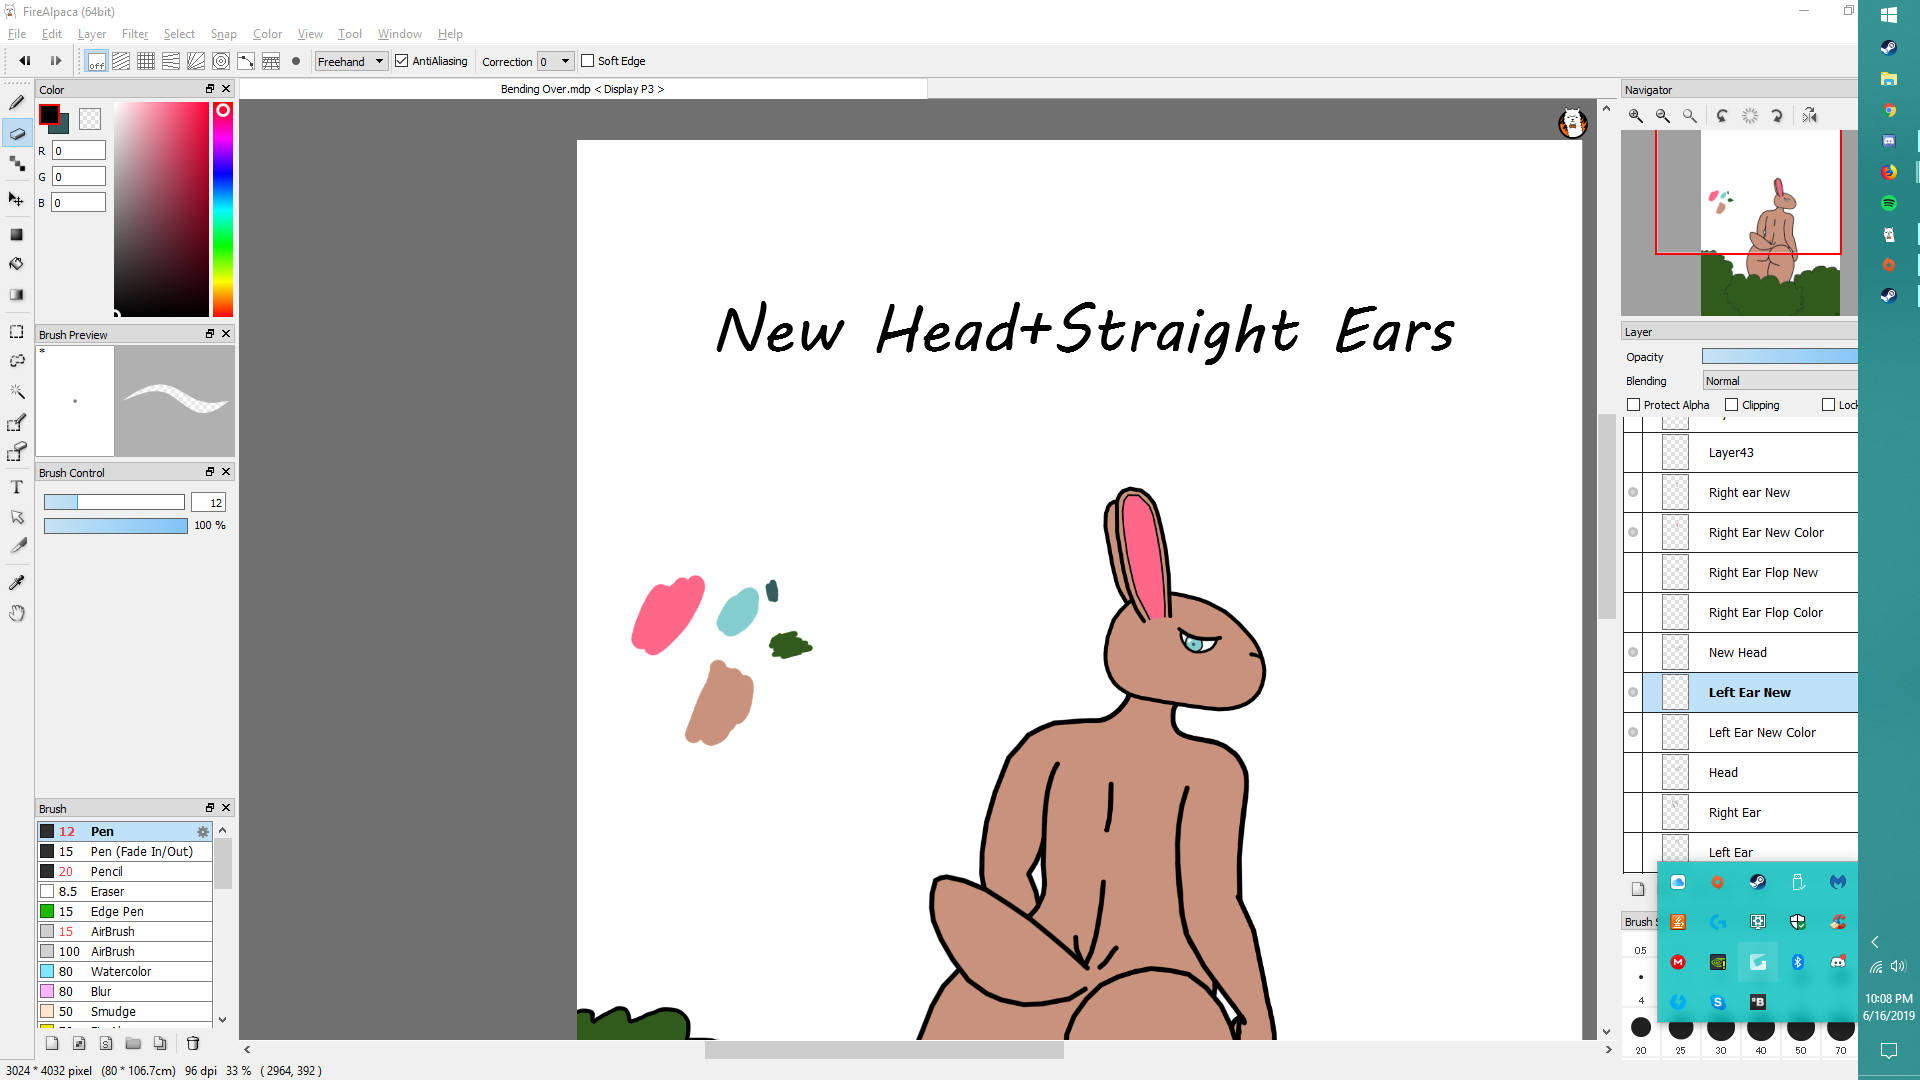The width and height of the screenshot is (1920, 1080).
Task: Choose the Magic Wand tool
Action: pos(17,391)
